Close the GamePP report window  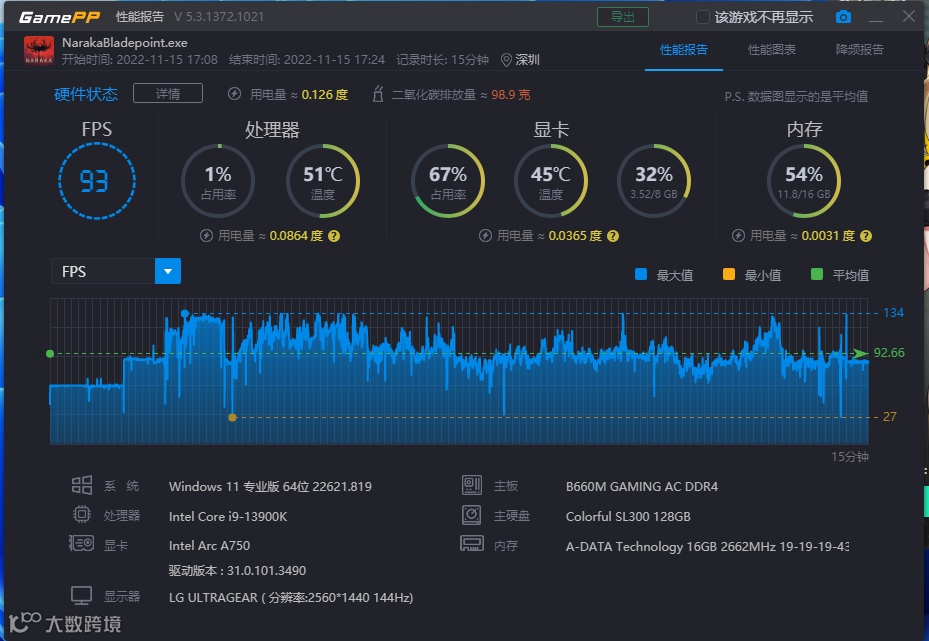(x=909, y=16)
